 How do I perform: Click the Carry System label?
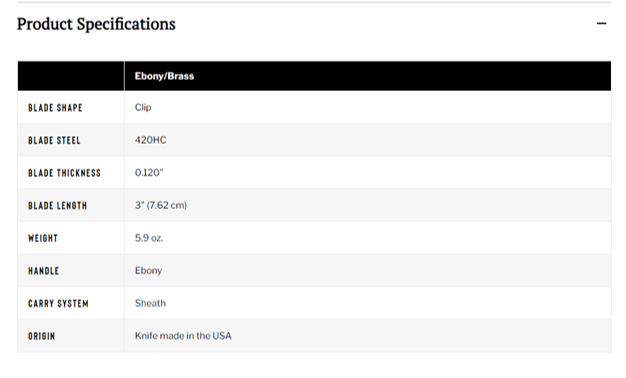[58, 304]
